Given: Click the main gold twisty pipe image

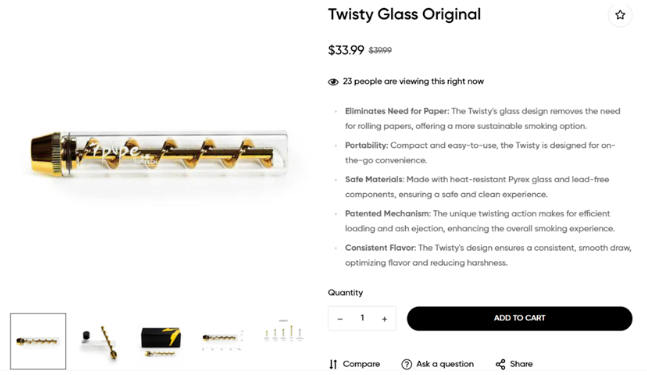Looking at the screenshot, I should (159, 153).
